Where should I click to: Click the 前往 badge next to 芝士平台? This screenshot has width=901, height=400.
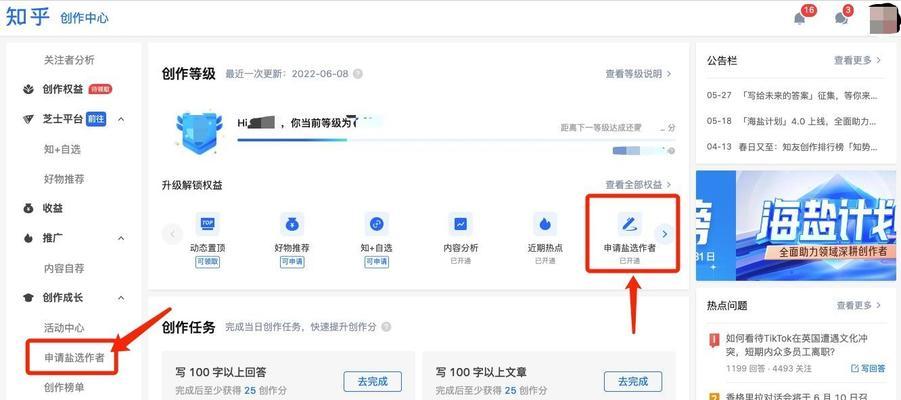[96, 120]
